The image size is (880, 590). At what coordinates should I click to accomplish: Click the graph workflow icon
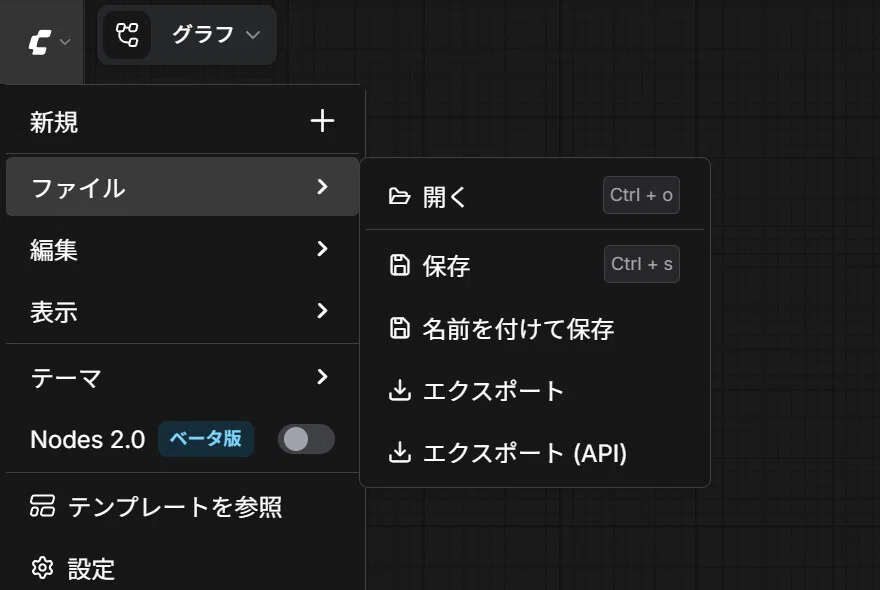point(127,35)
